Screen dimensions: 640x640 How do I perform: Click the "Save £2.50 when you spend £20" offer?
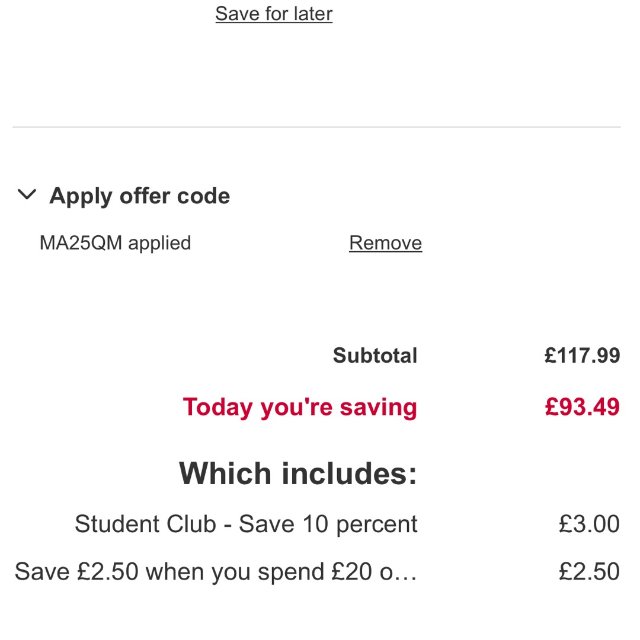coord(200,572)
